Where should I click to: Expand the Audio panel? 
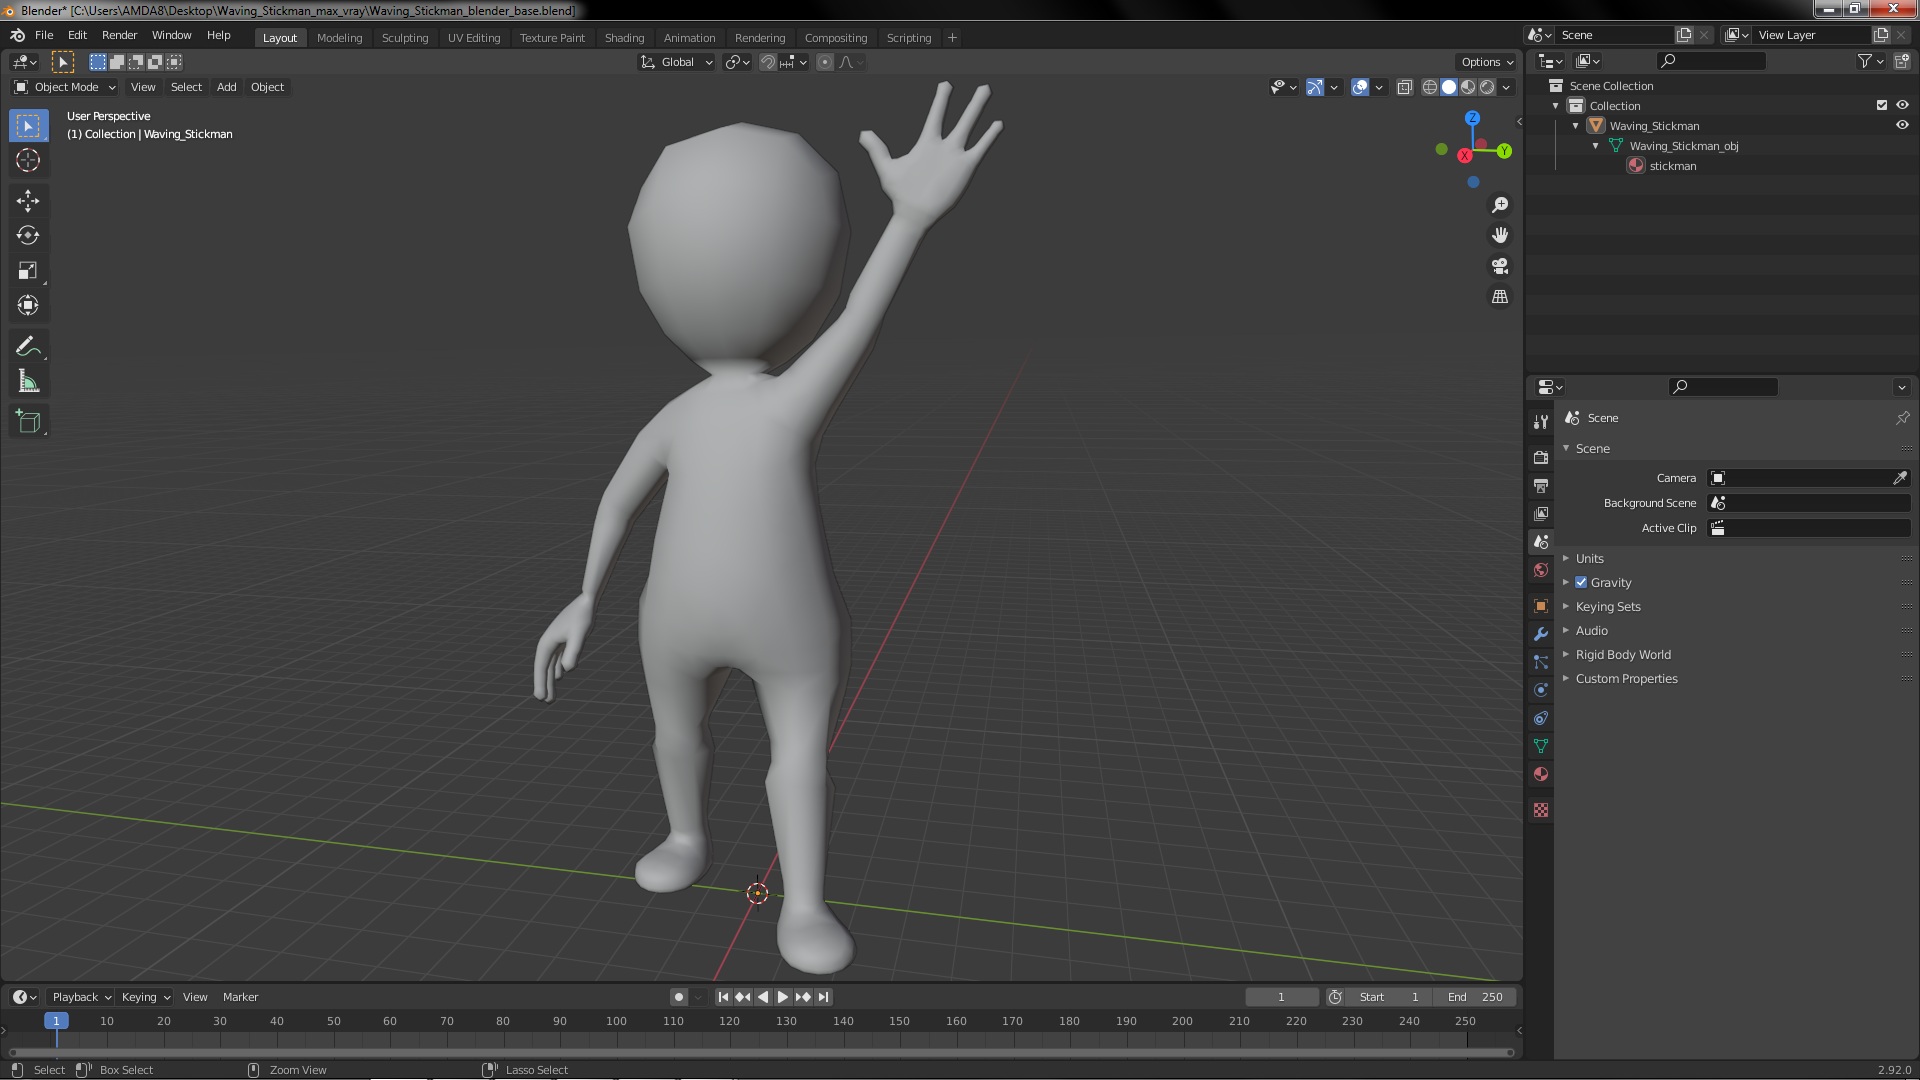point(1591,631)
